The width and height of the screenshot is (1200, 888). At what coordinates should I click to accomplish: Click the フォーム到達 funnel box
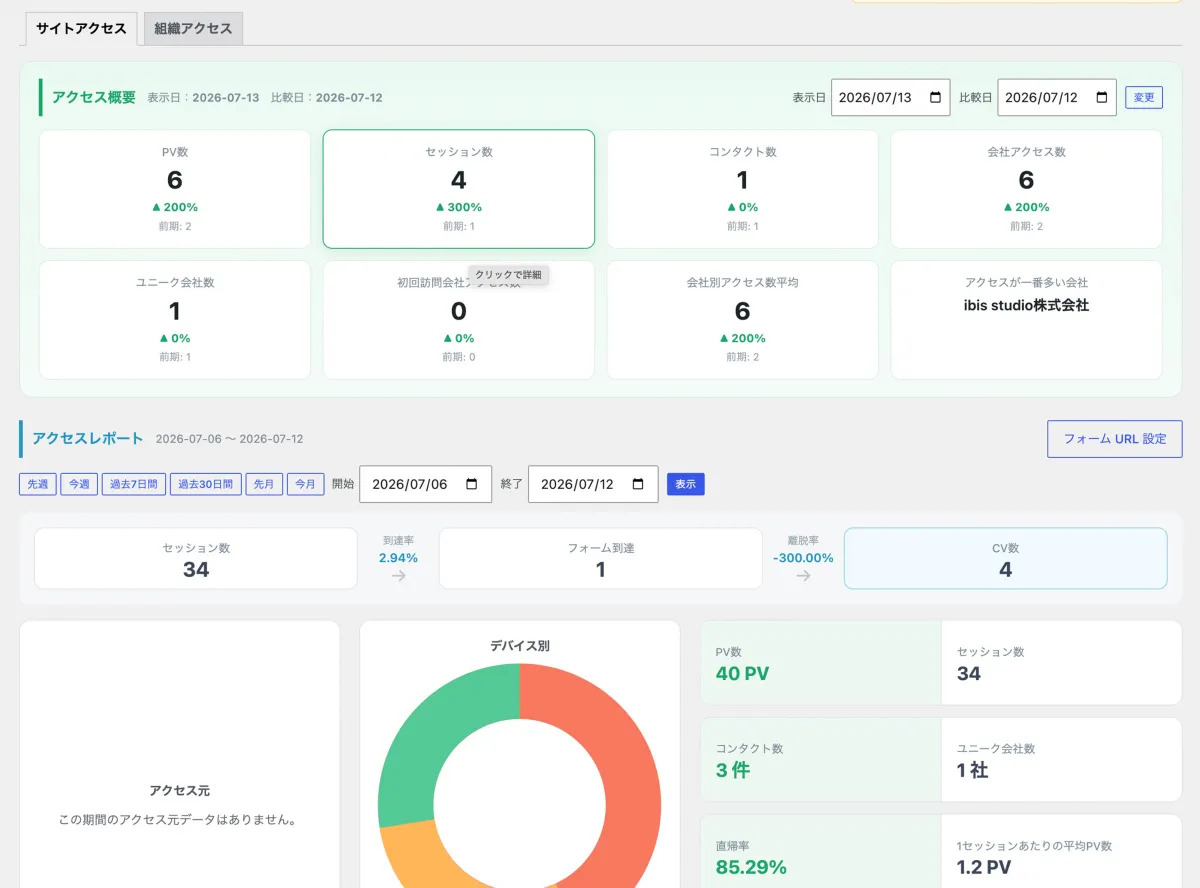(x=601, y=559)
